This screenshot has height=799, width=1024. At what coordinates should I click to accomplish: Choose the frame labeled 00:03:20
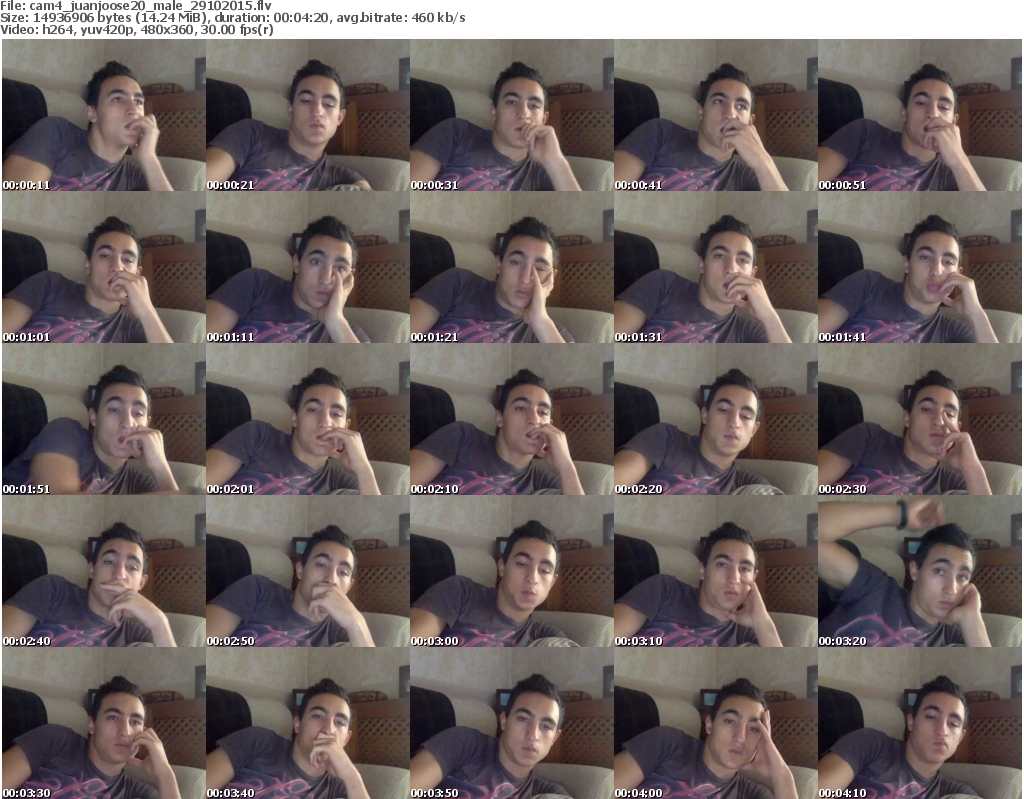[920, 572]
